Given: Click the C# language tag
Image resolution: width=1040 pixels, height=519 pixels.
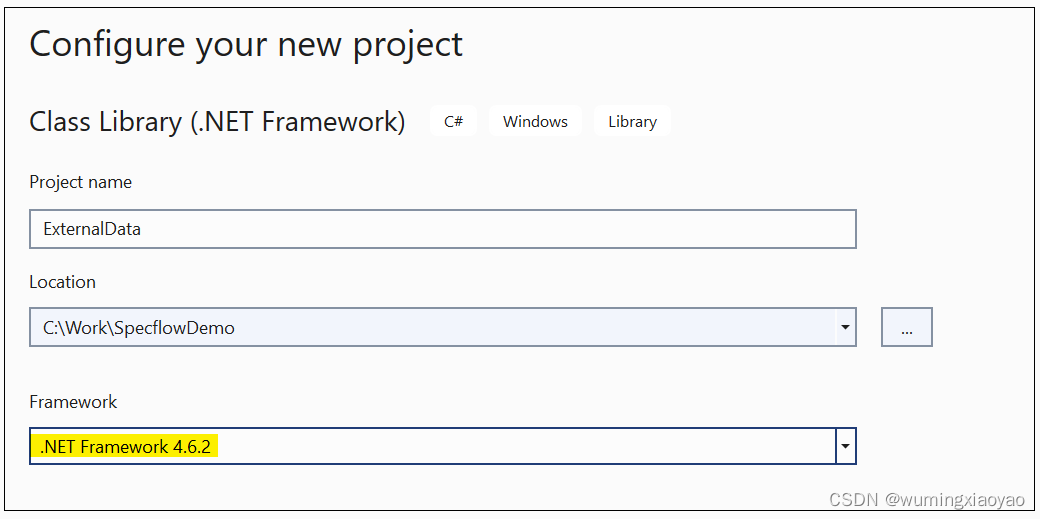Looking at the screenshot, I should point(453,121).
